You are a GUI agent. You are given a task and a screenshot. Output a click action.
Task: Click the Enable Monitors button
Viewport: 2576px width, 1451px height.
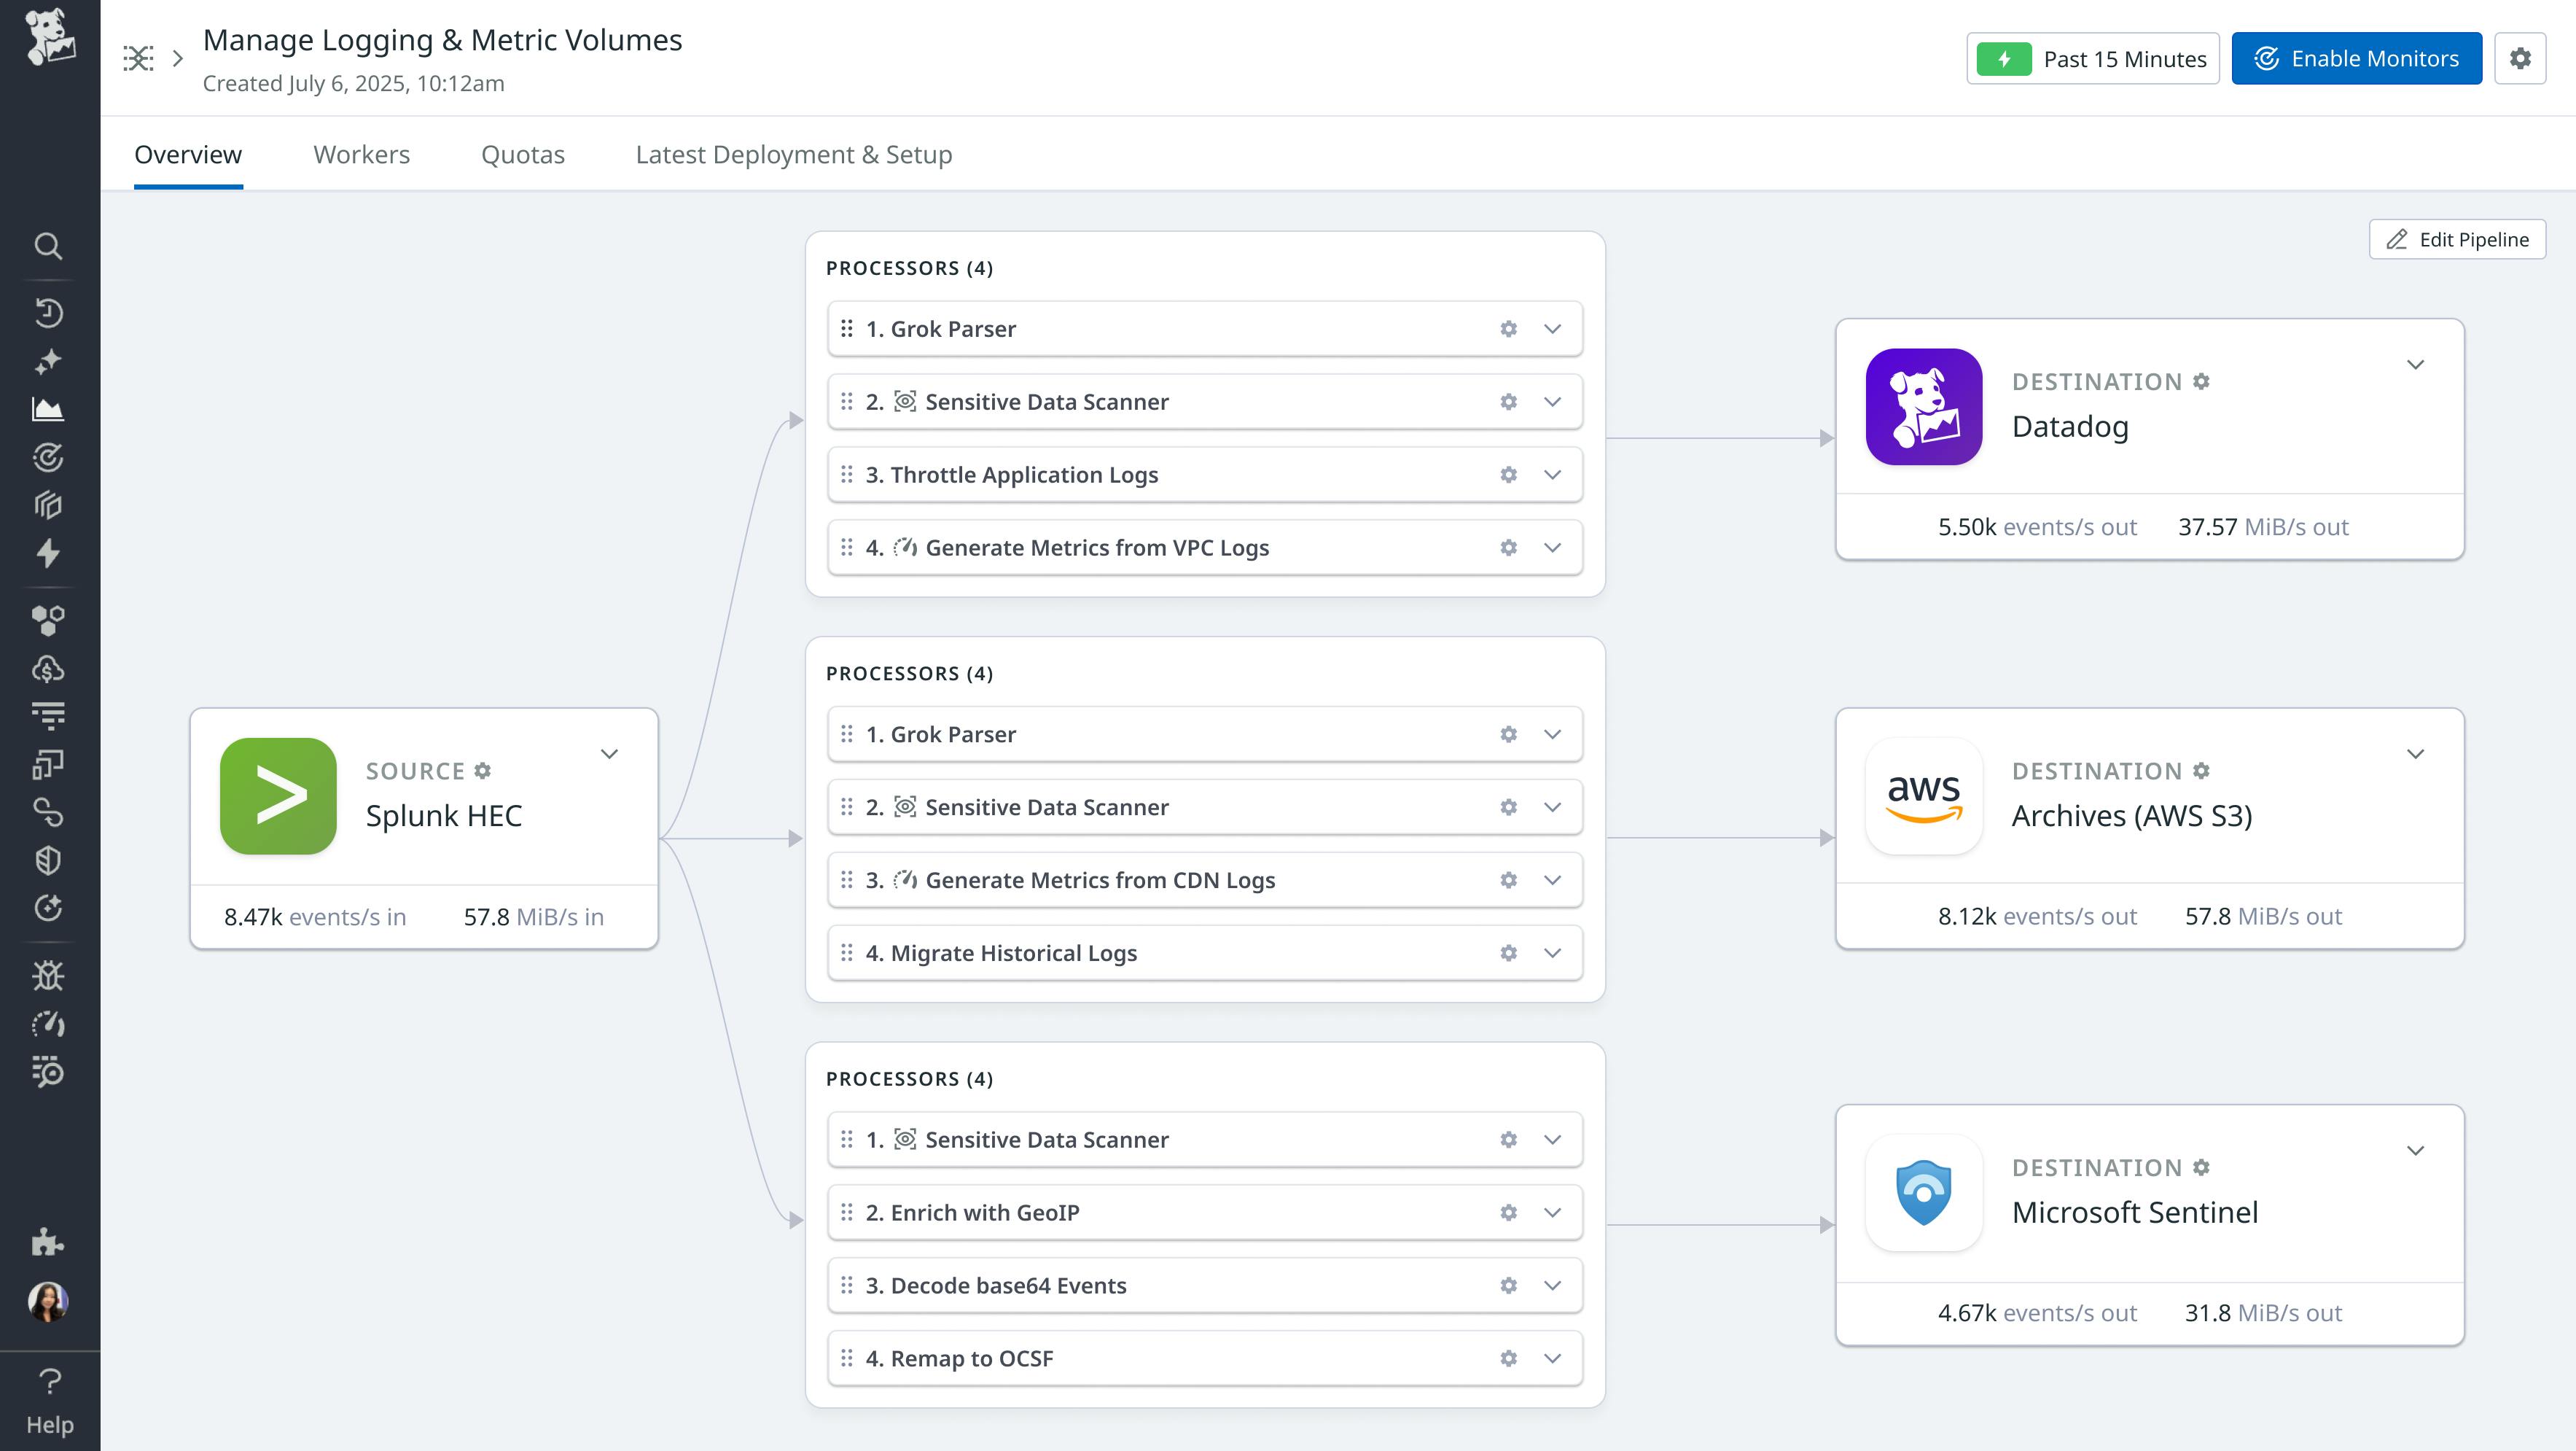(x=2356, y=58)
